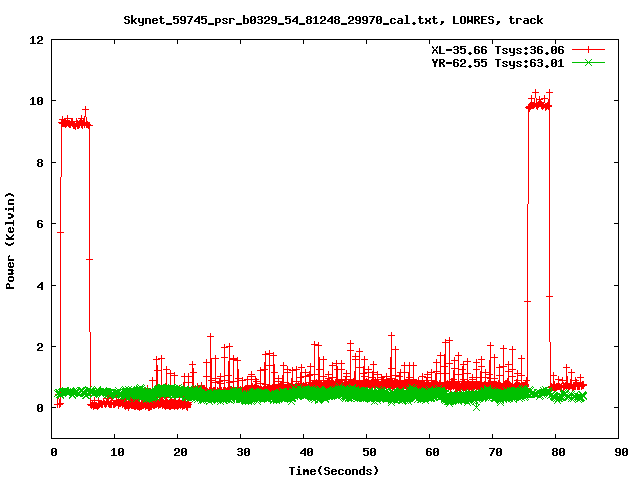Click y-axis tick label 4

[40, 286]
